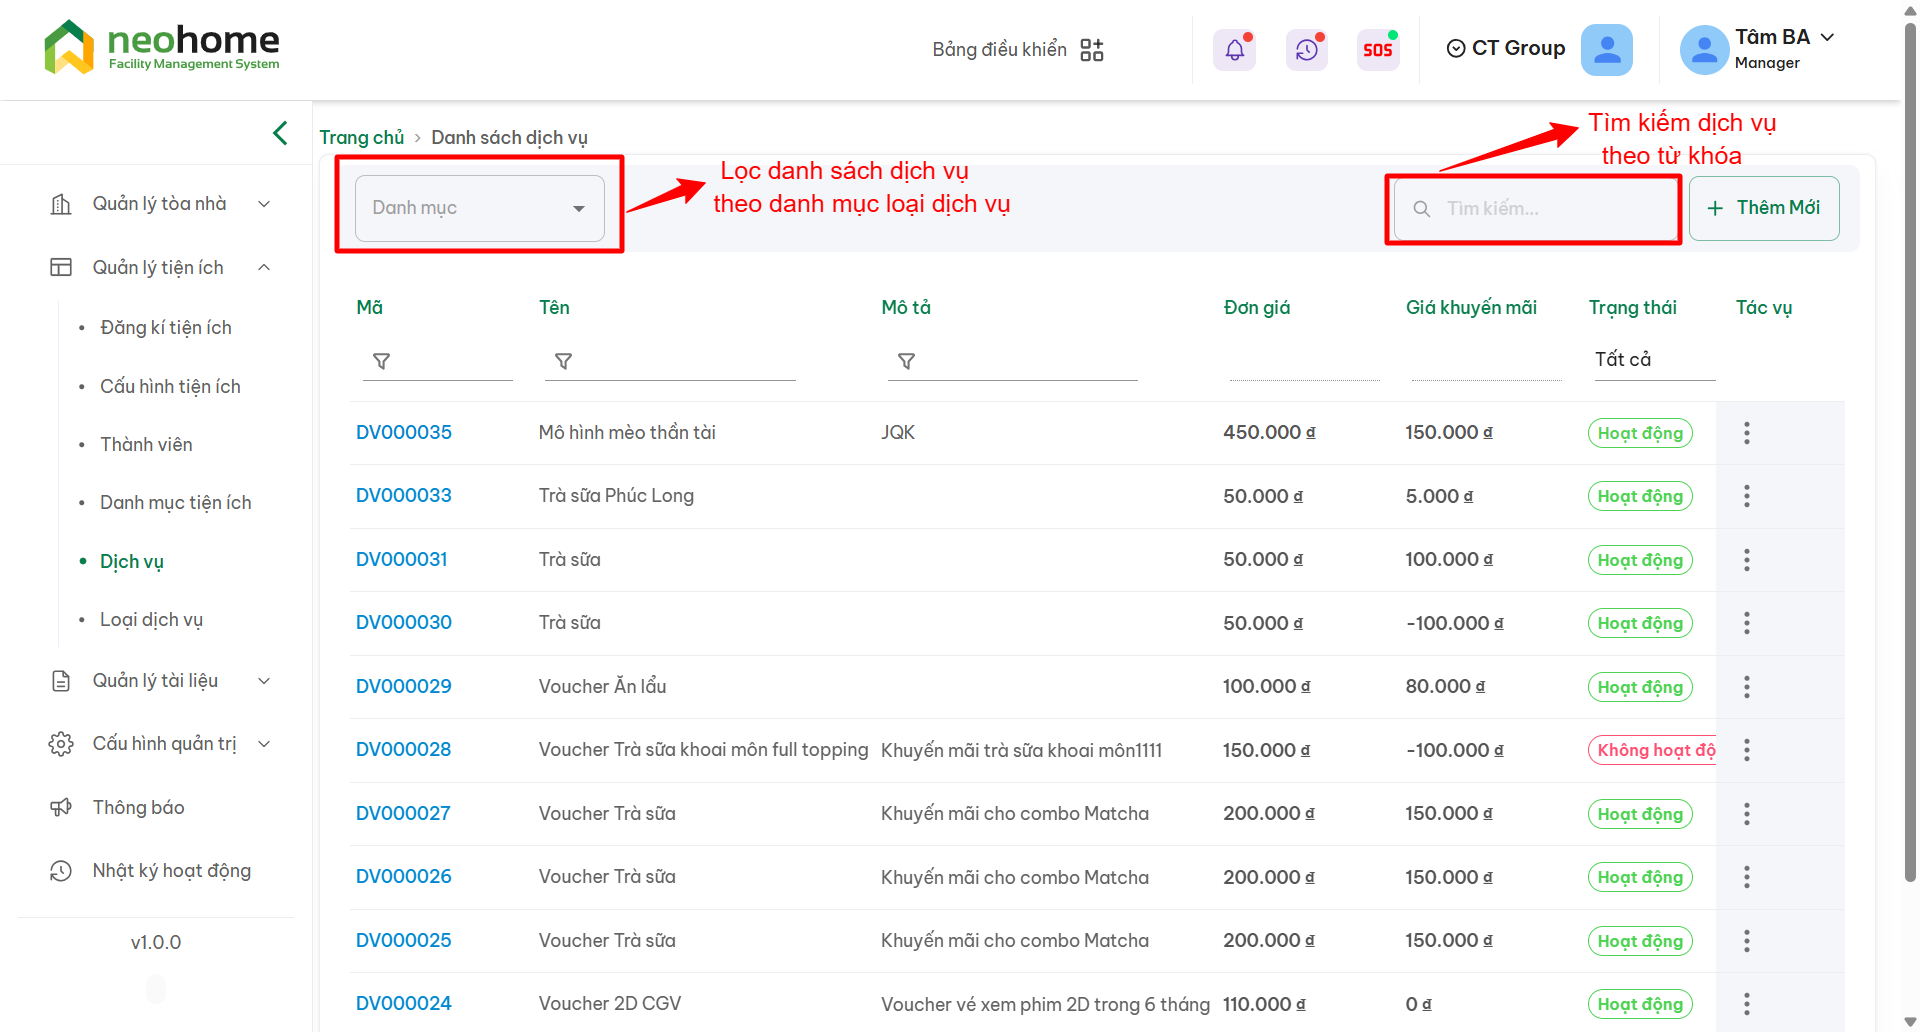Select Loại dịch vụ in the sidebar
Viewport: 1920px width, 1032px height.
point(151,620)
